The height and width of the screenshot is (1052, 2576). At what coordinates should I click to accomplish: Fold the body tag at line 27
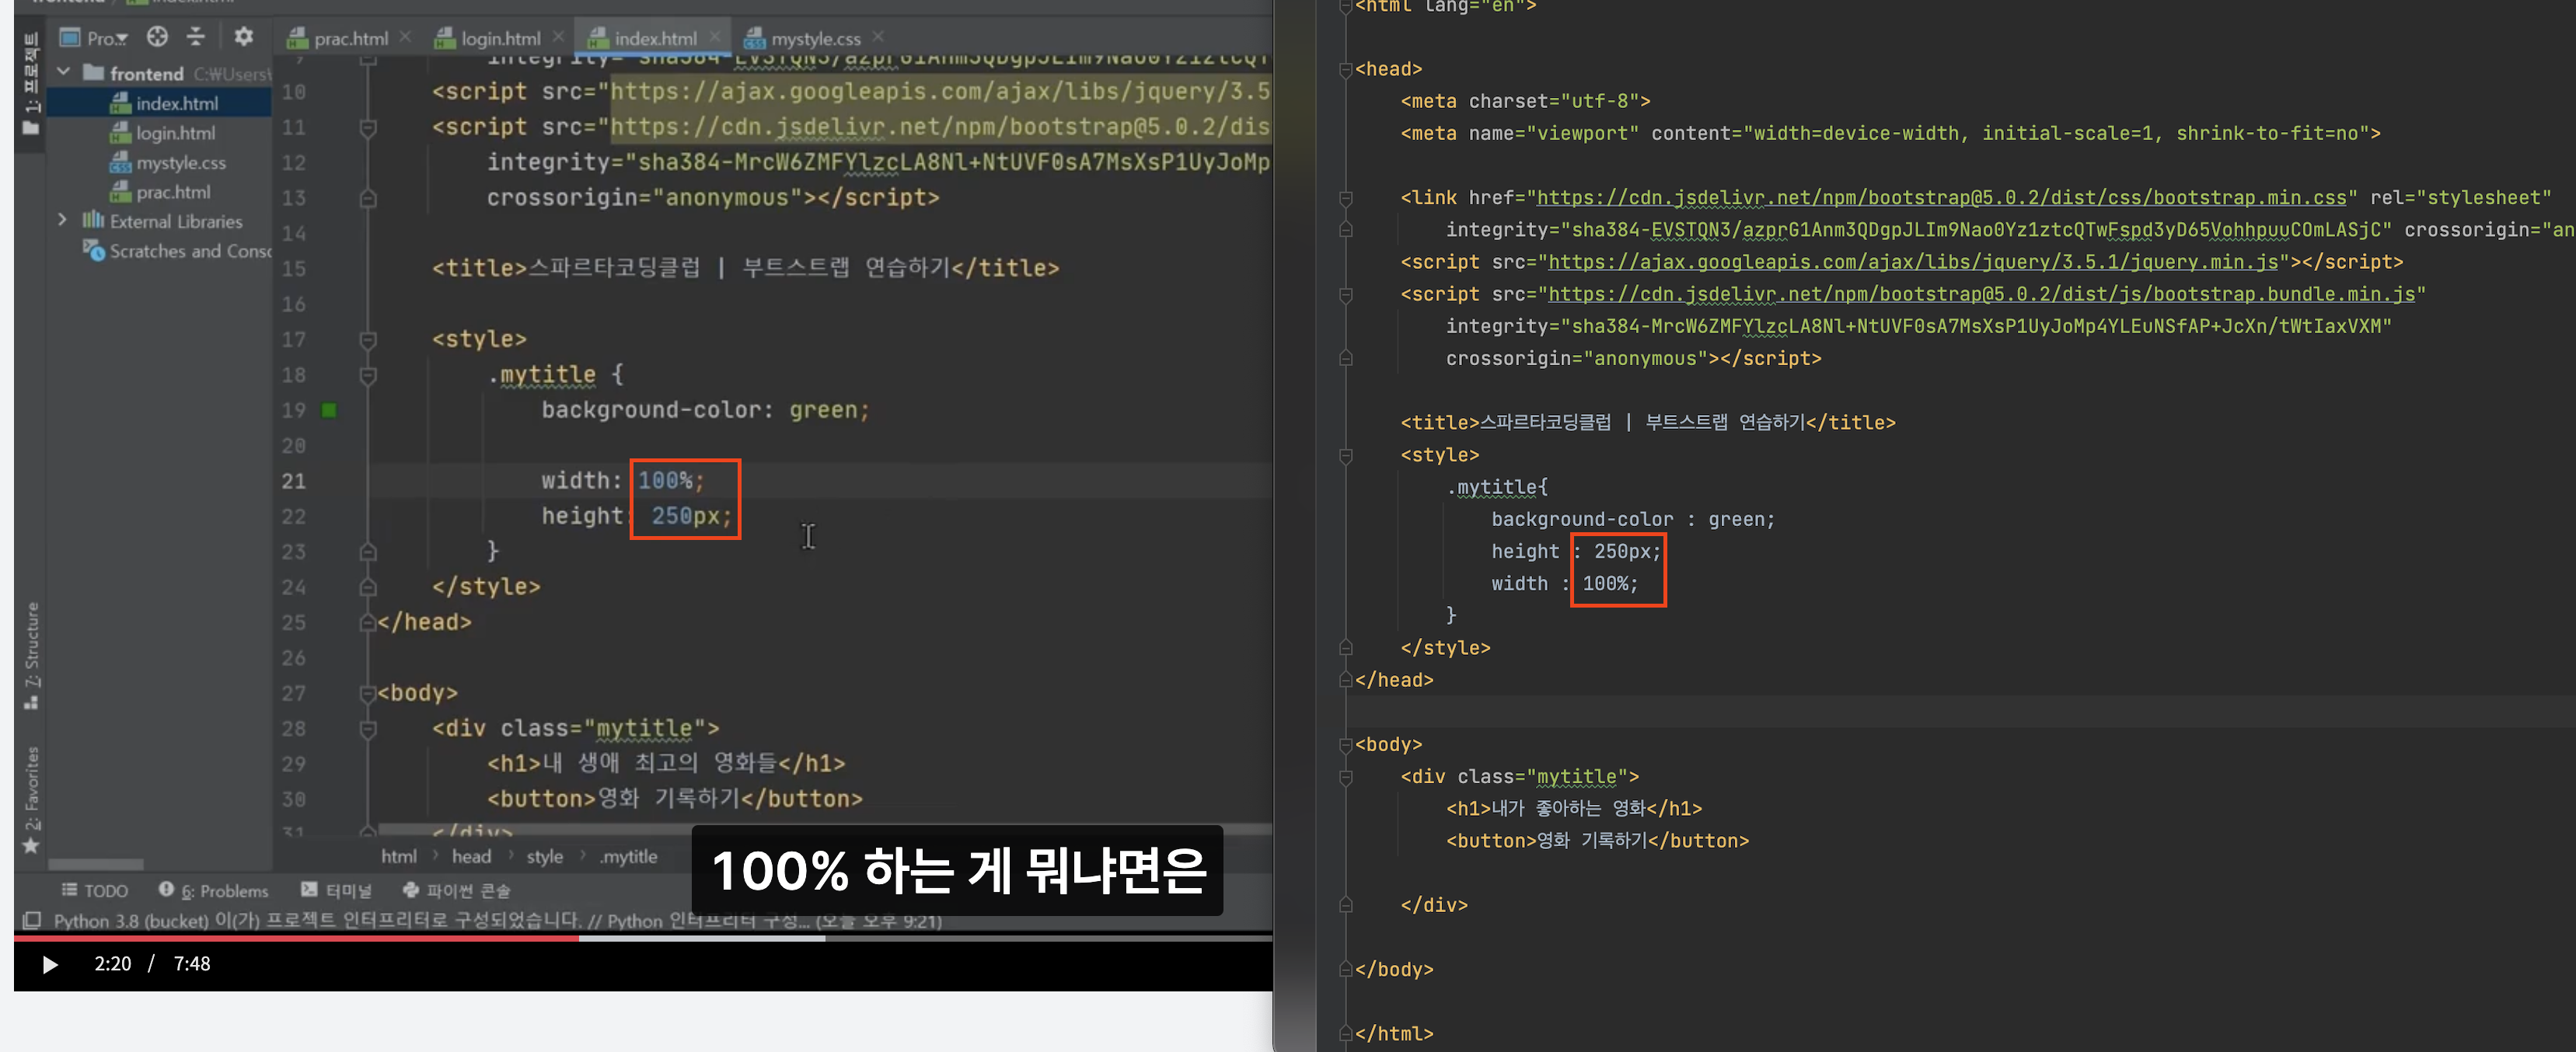coord(368,693)
